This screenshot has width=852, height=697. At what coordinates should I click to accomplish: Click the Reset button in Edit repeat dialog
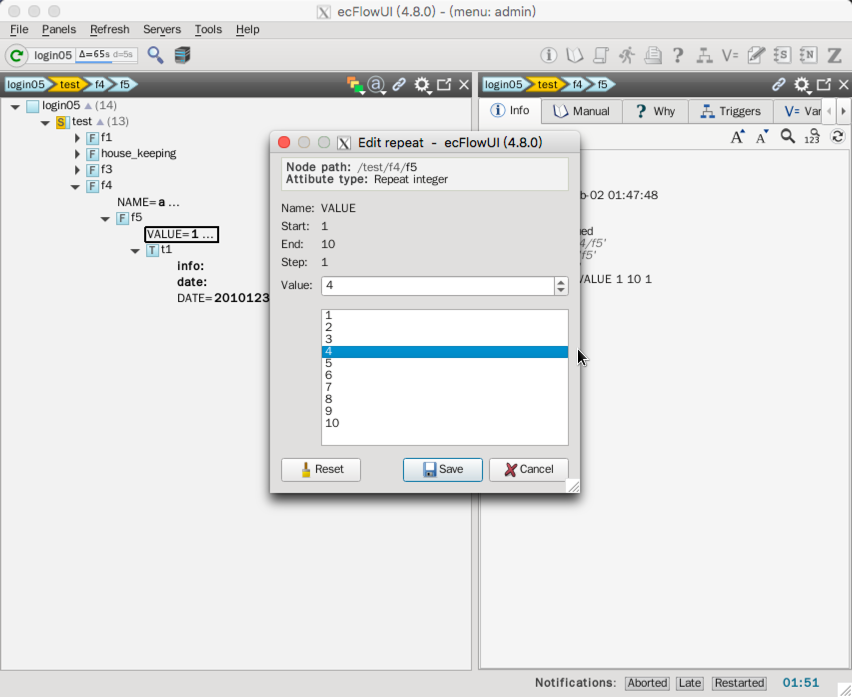pos(321,469)
